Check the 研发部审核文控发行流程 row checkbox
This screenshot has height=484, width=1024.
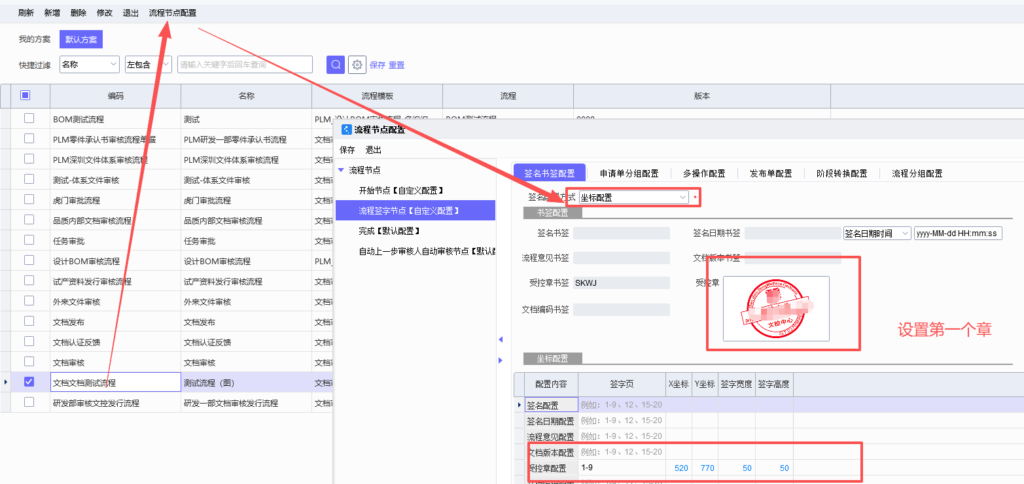coord(29,402)
